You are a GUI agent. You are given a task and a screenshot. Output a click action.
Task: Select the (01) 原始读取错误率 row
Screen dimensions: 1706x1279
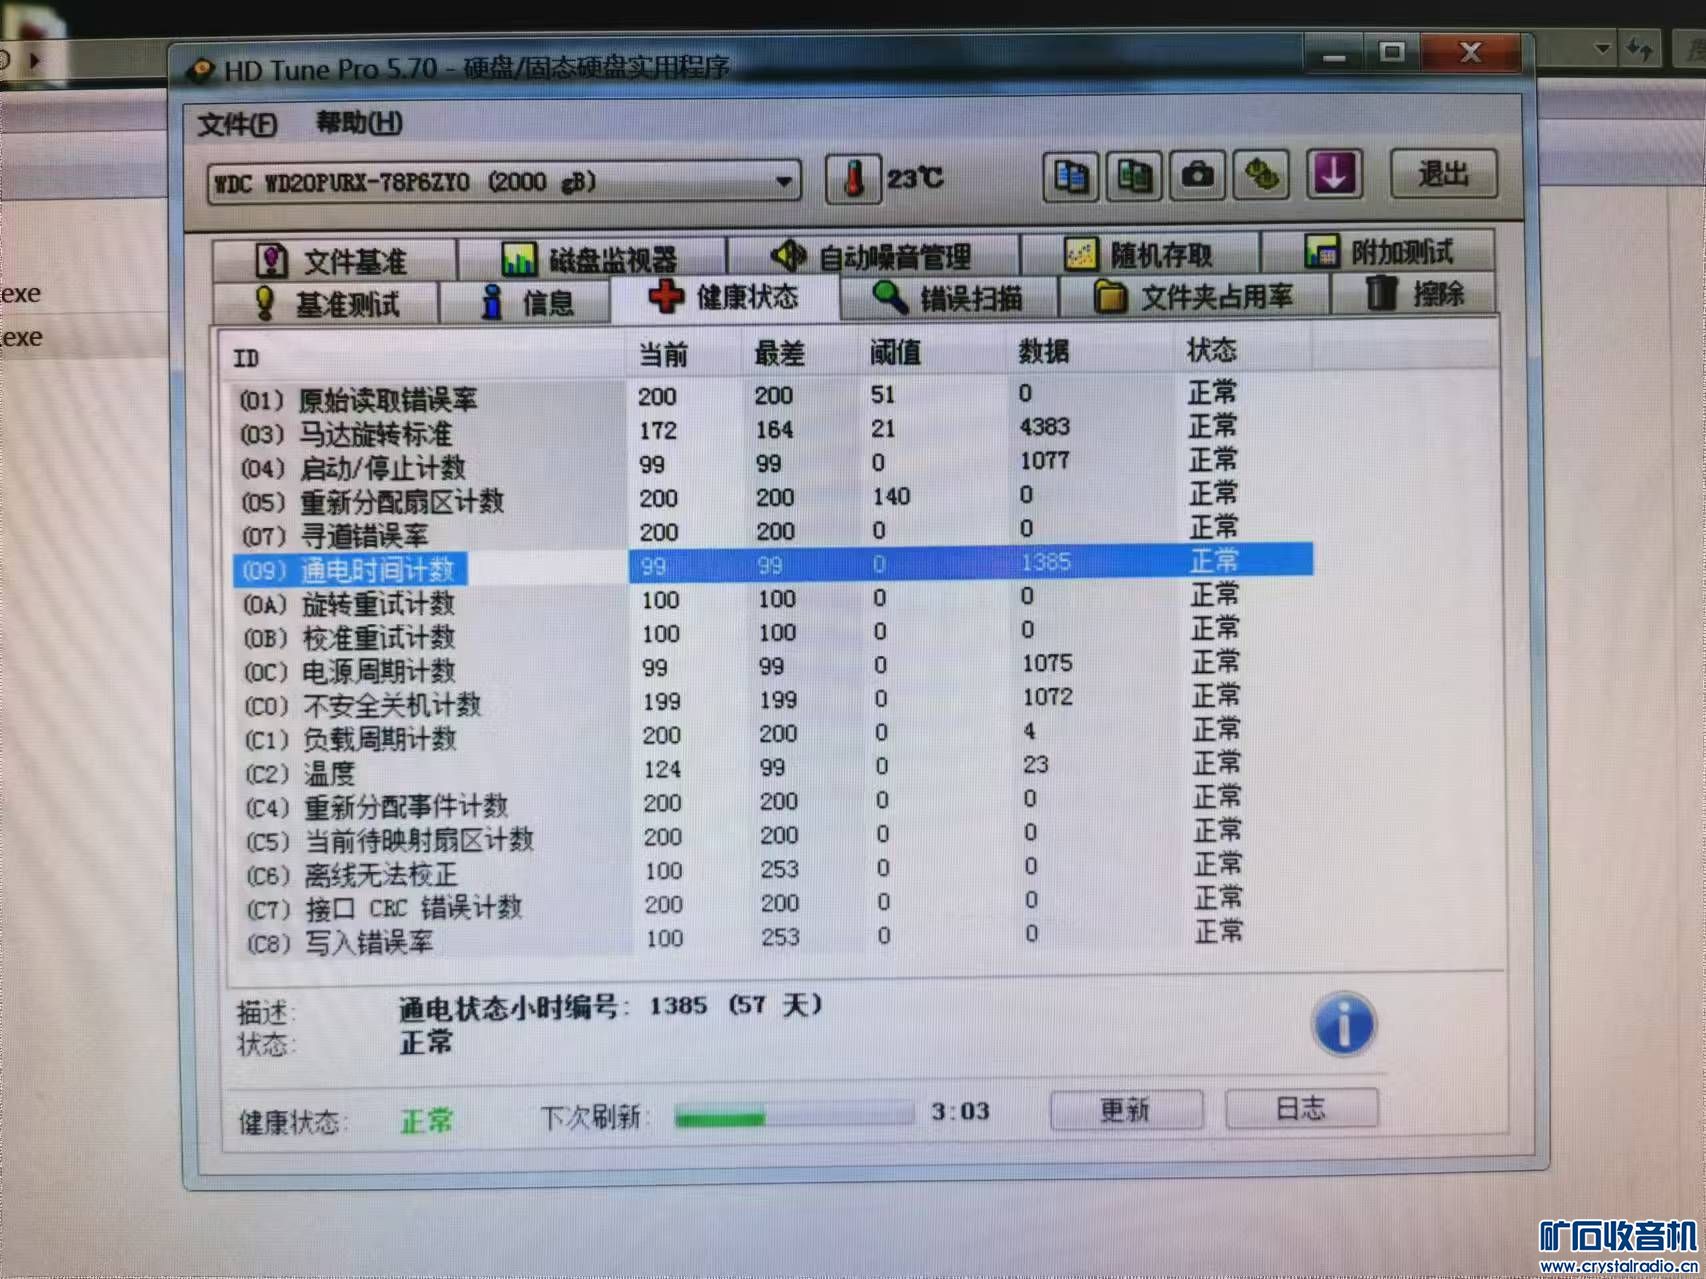(772, 396)
